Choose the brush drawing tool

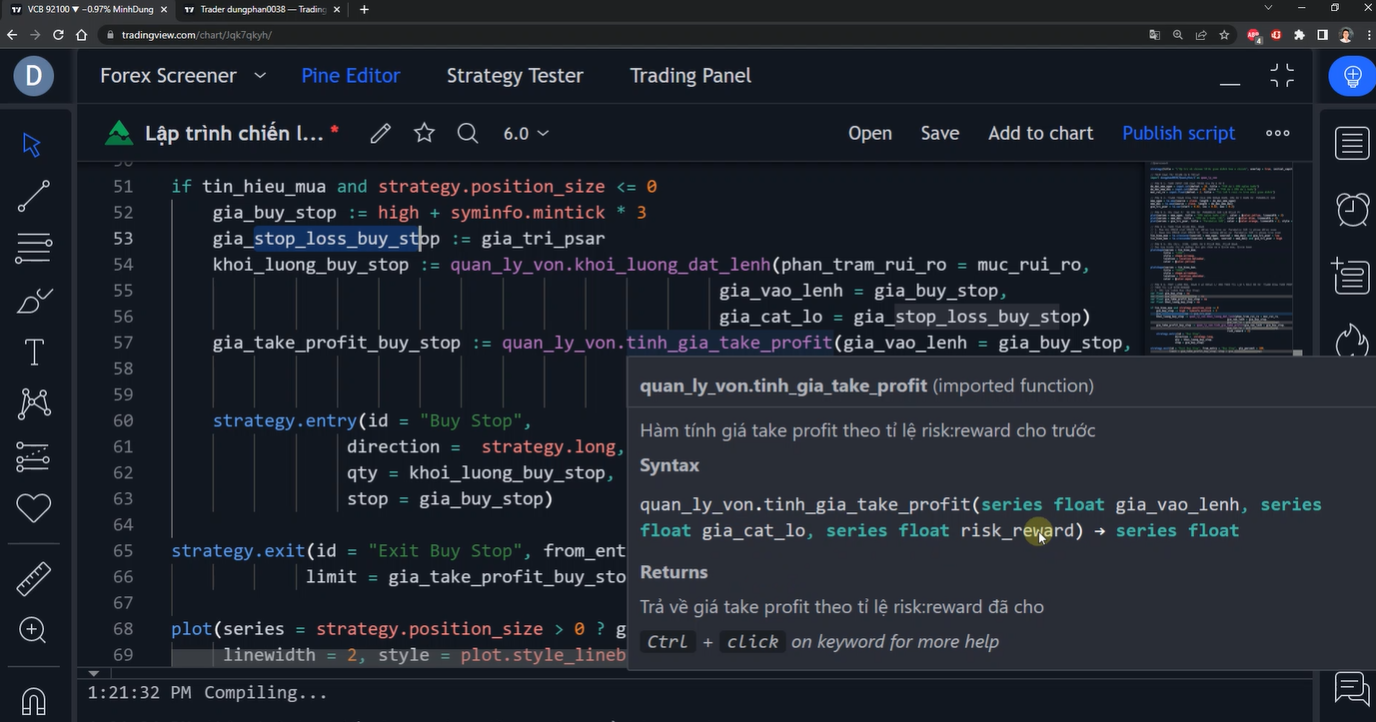(x=33, y=300)
